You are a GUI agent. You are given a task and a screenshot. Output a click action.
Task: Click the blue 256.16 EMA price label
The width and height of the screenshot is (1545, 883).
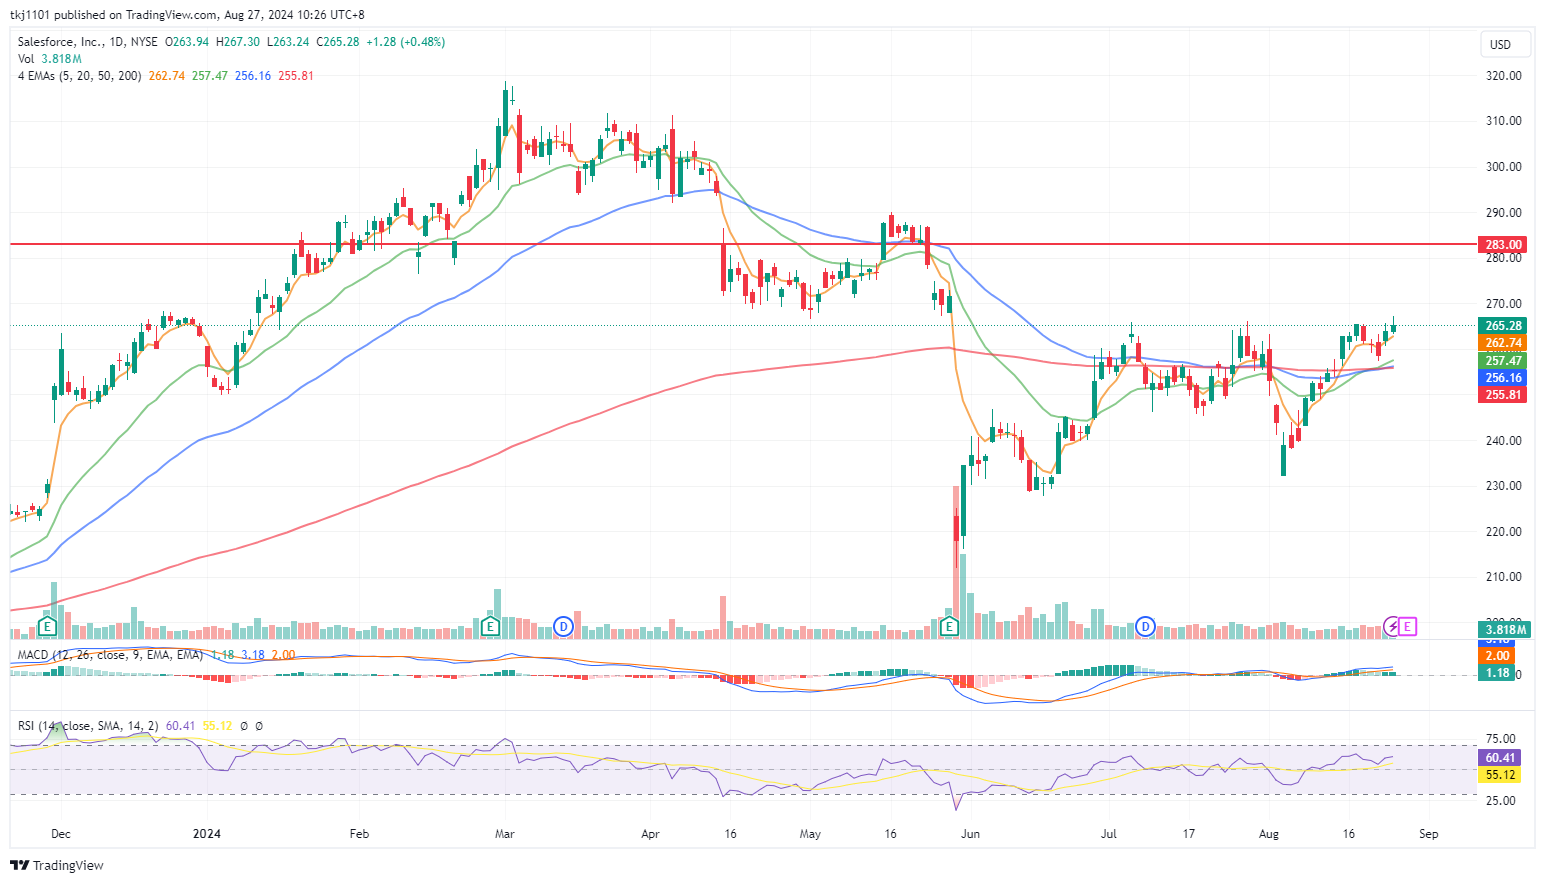[1503, 377]
